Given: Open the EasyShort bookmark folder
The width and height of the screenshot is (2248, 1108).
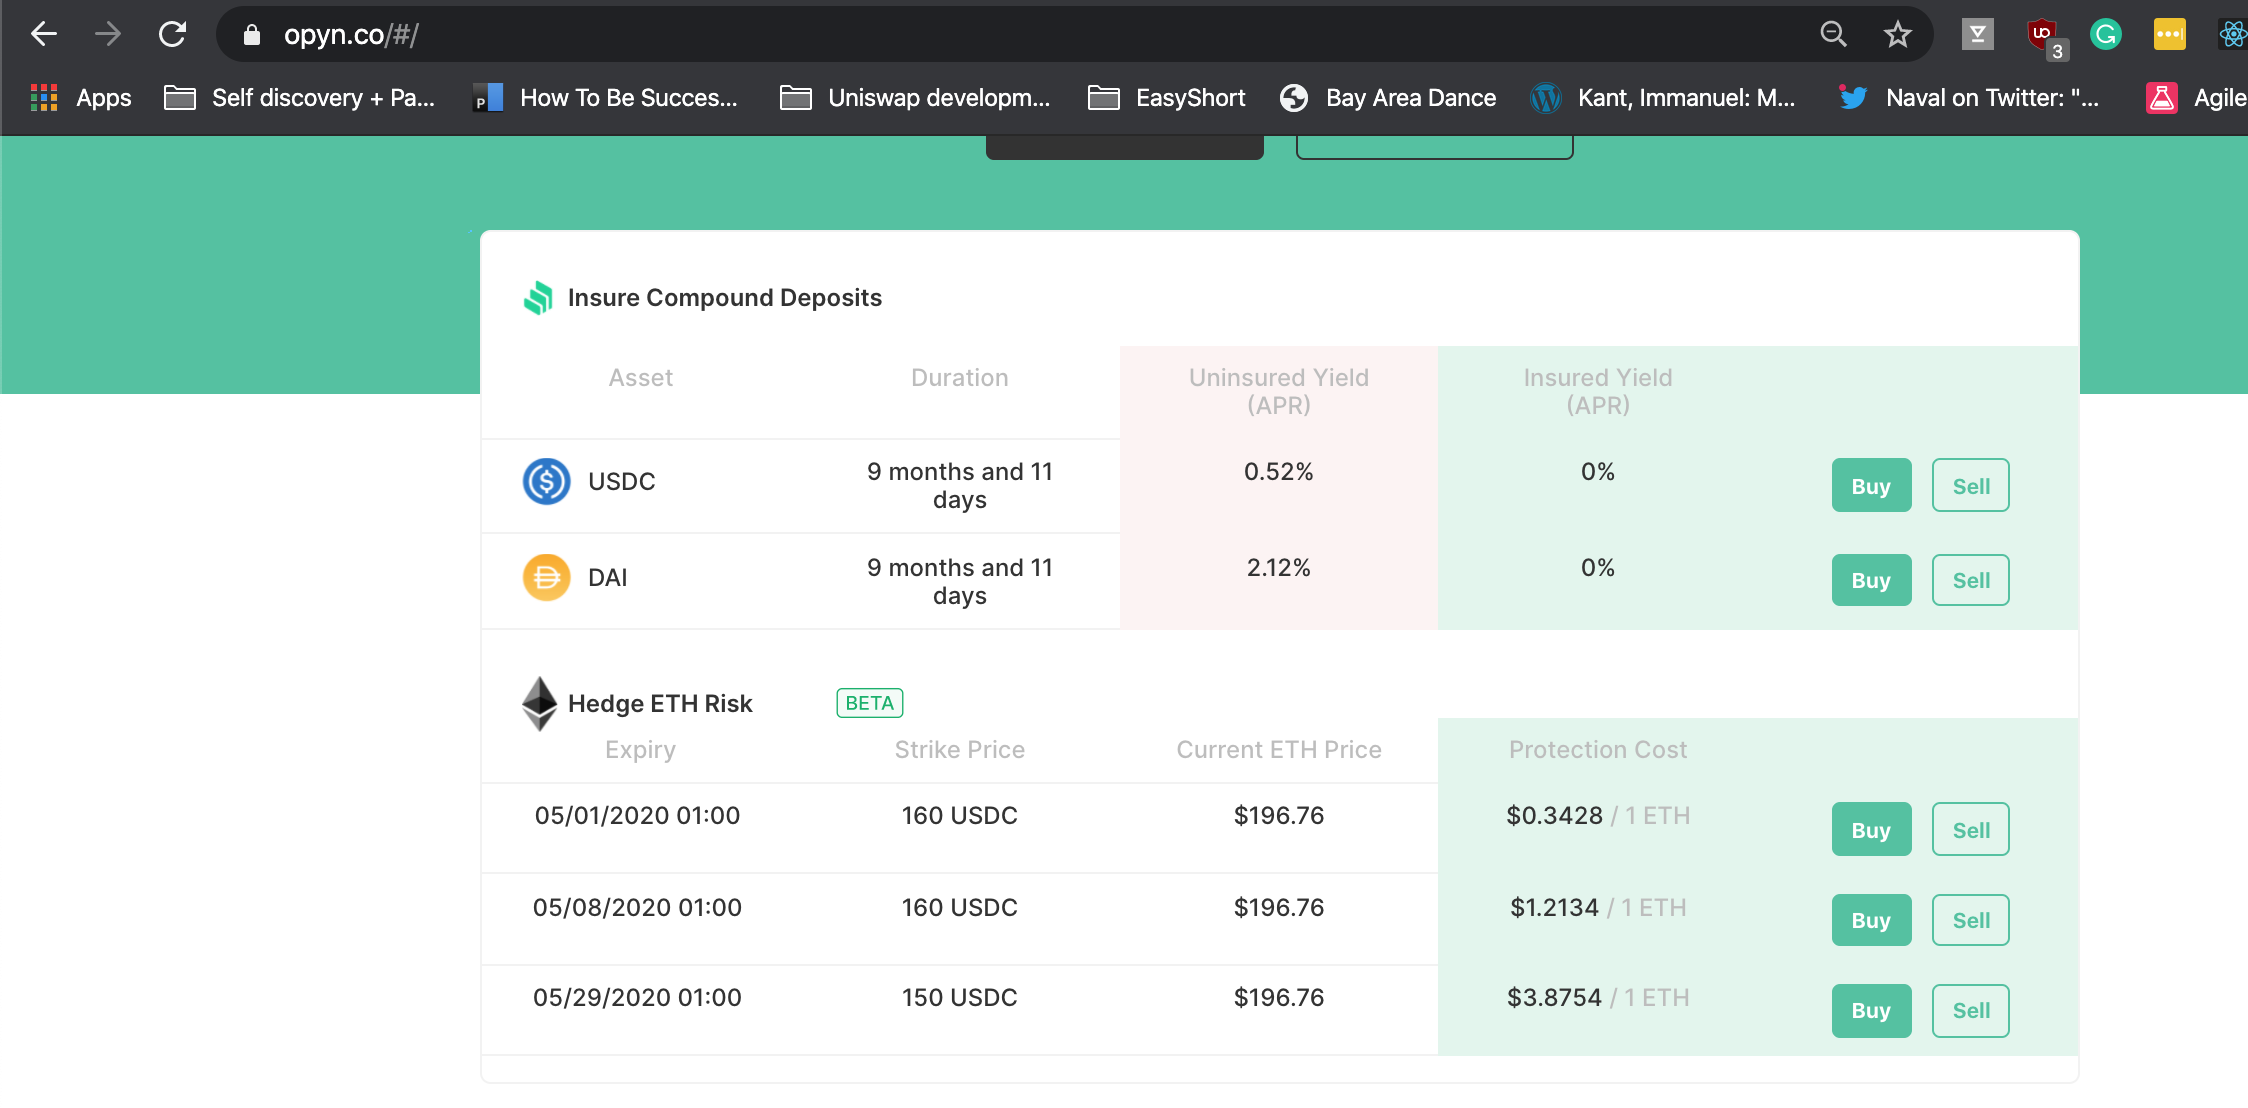Looking at the screenshot, I should 1166,98.
